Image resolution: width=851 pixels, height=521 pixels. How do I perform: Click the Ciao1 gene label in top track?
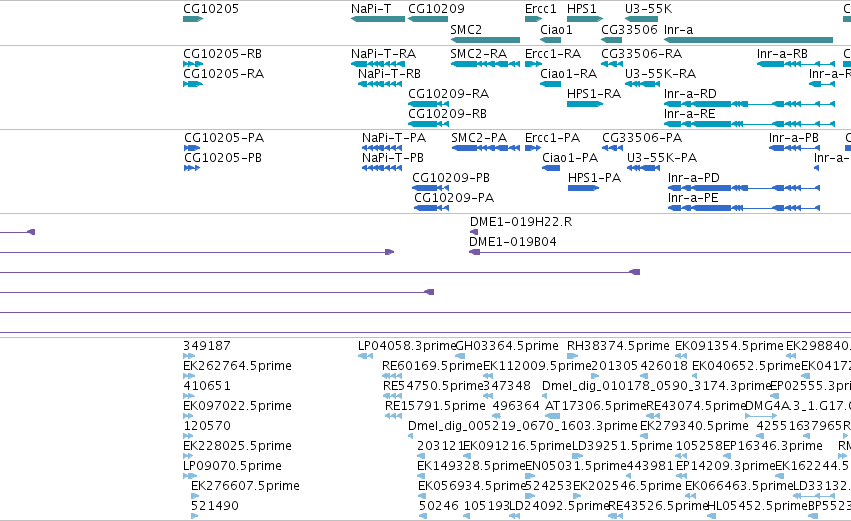tap(556, 29)
